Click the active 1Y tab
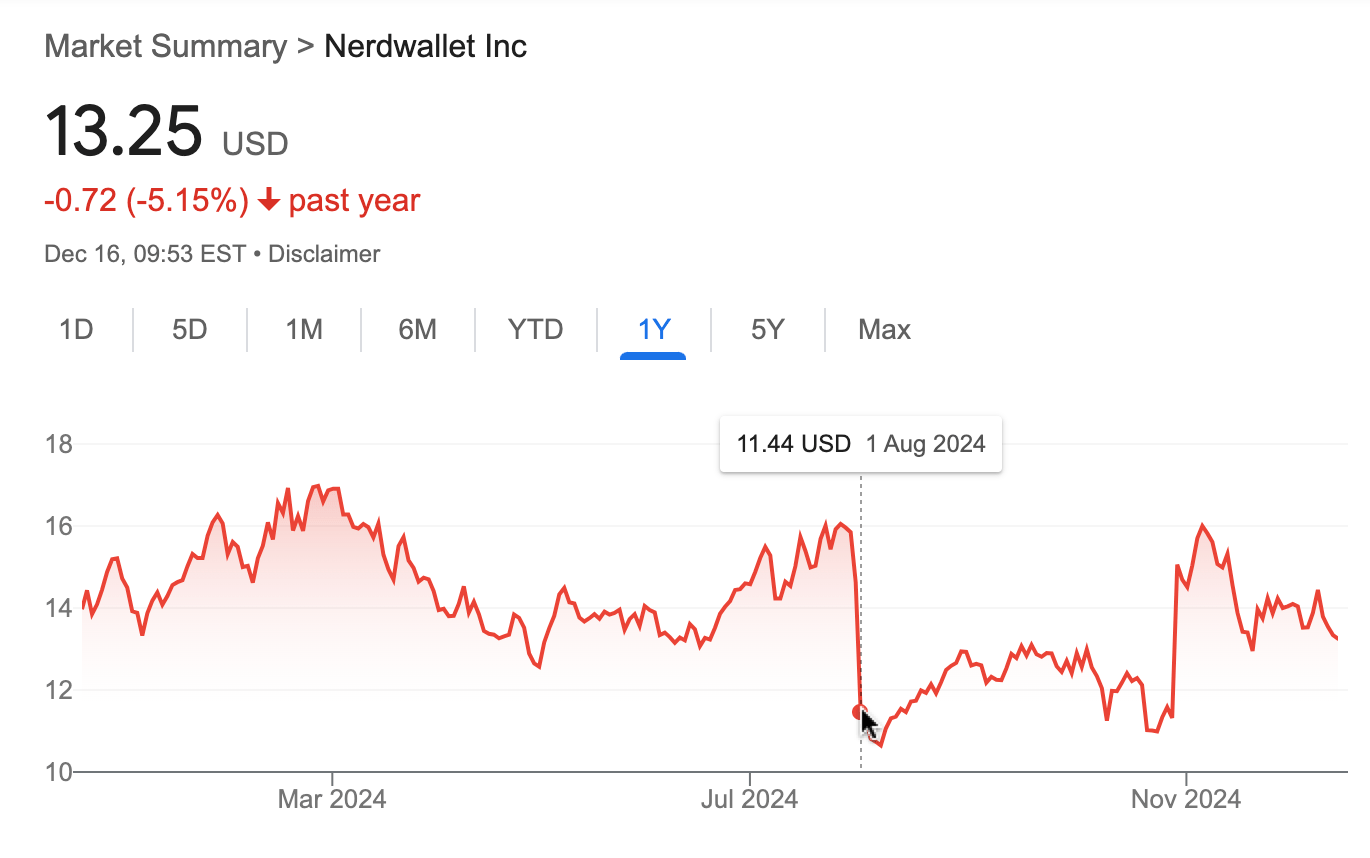1370x858 pixels. [x=653, y=330]
